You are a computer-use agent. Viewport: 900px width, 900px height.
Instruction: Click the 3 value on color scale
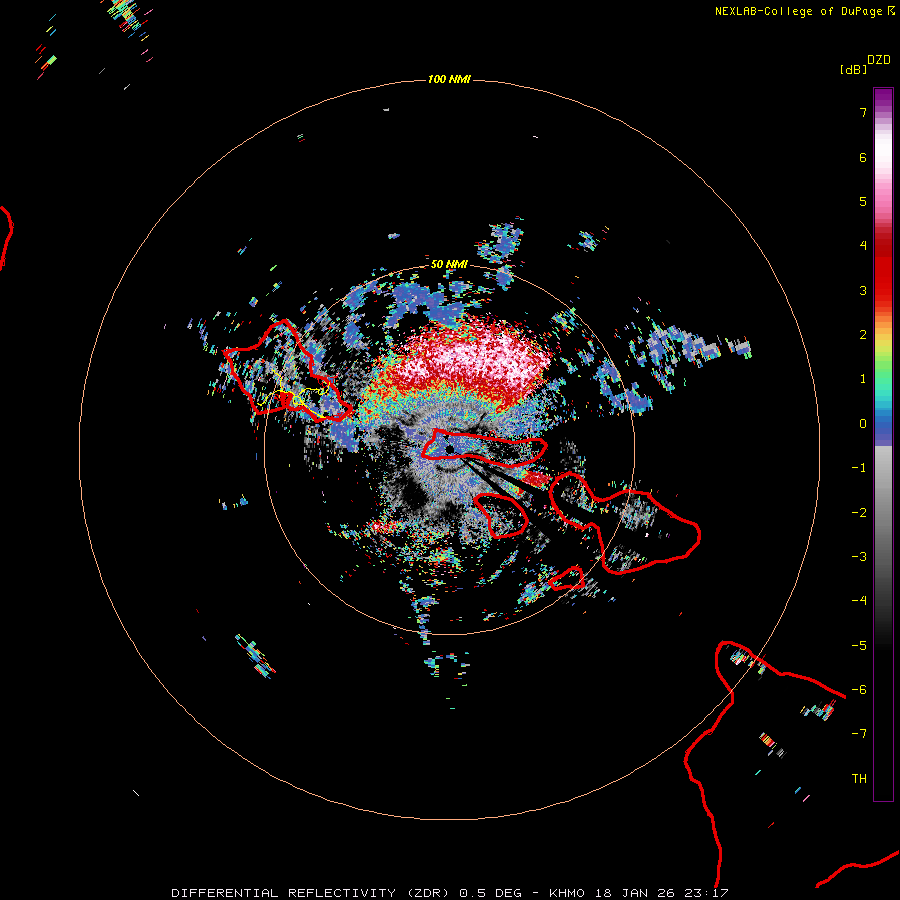pyautogui.click(x=863, y=290)
